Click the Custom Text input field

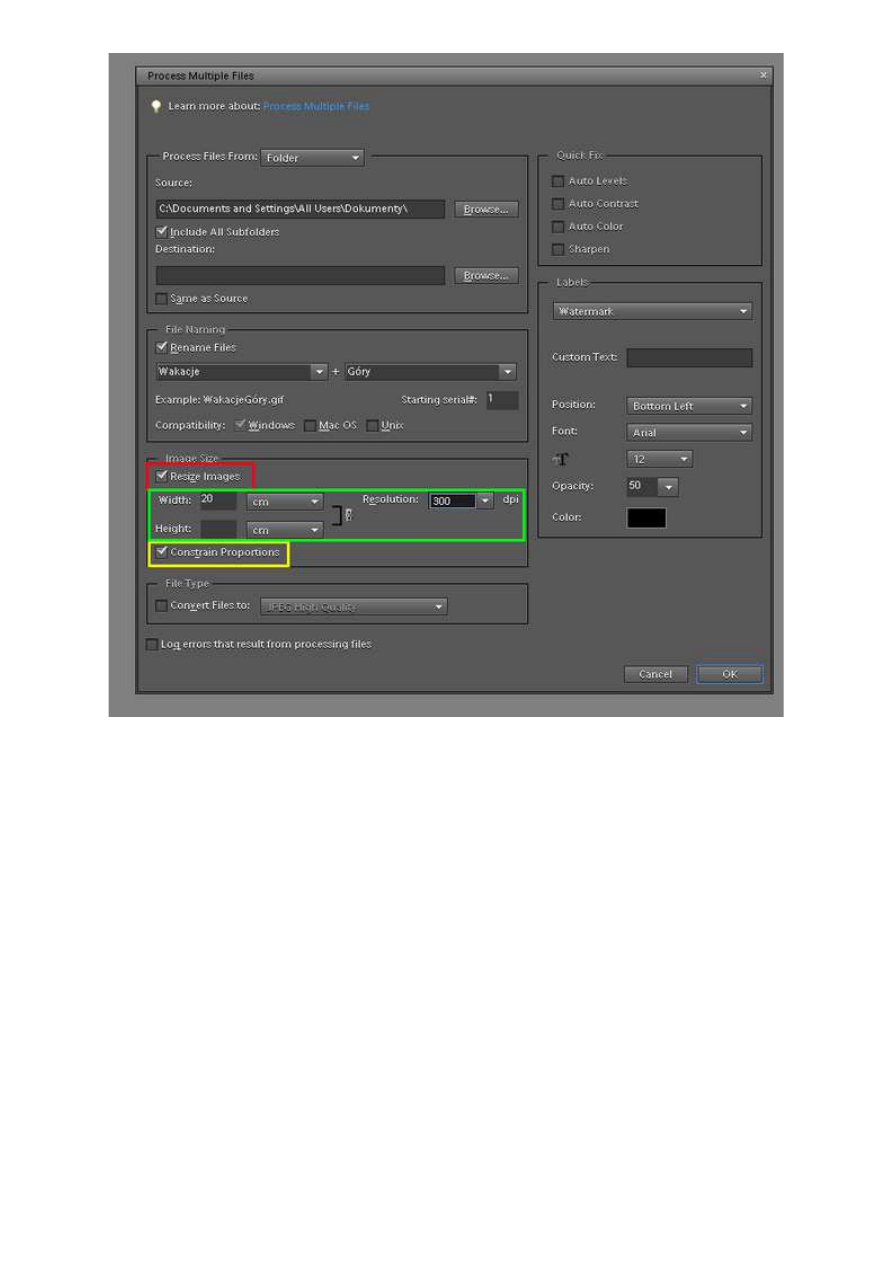coord(689,358)
